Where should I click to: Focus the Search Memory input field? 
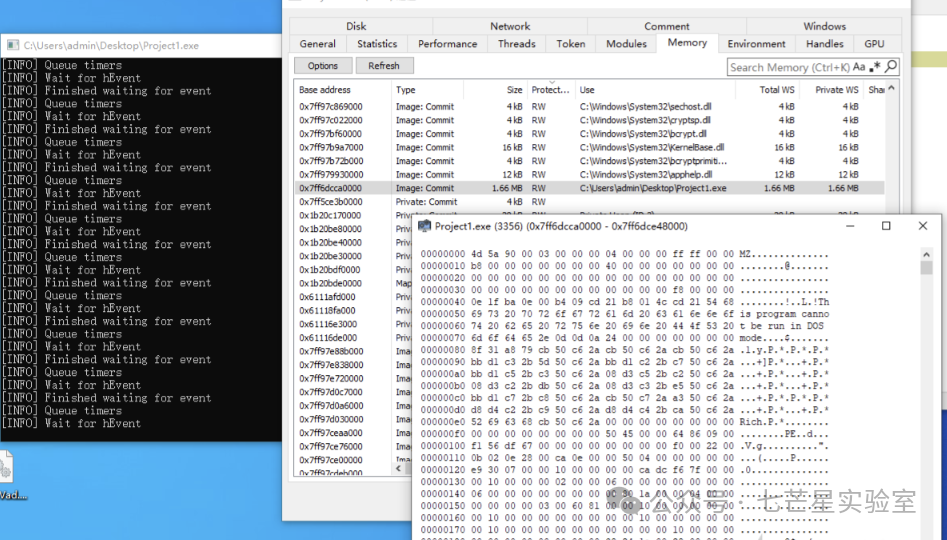[x=789, y=67]
